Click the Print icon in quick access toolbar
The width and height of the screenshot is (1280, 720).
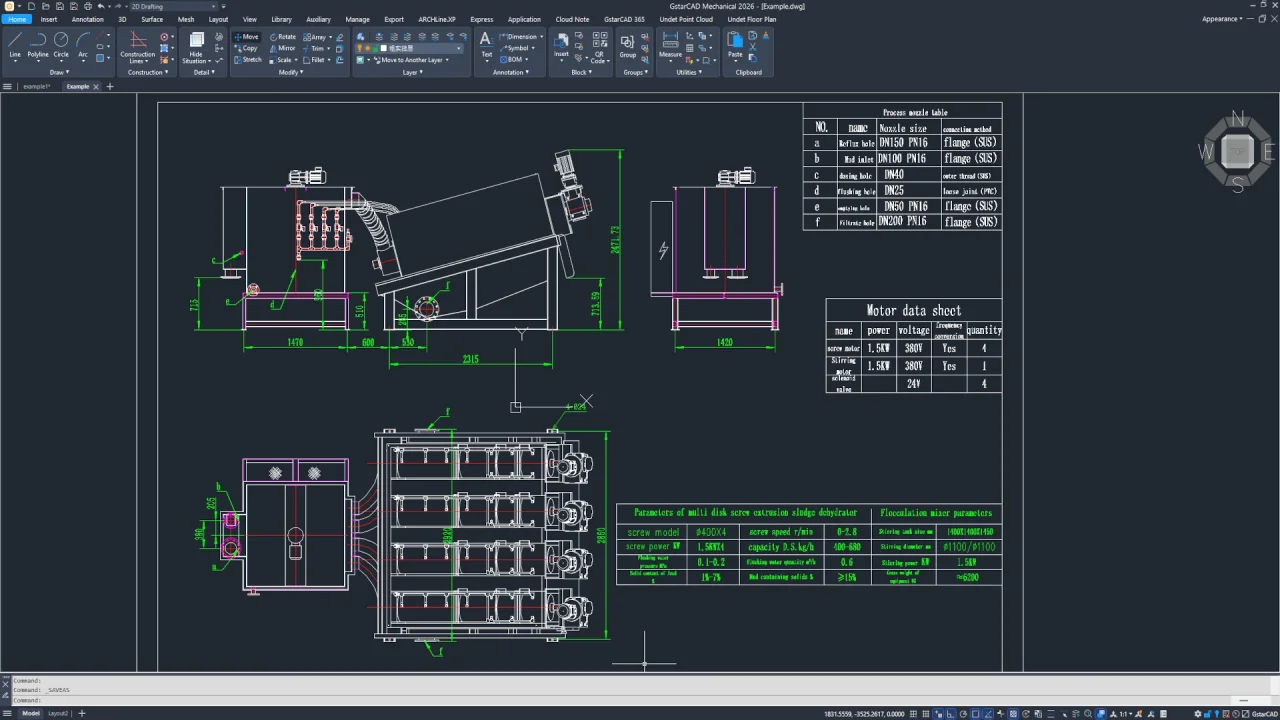click(88, 6)
